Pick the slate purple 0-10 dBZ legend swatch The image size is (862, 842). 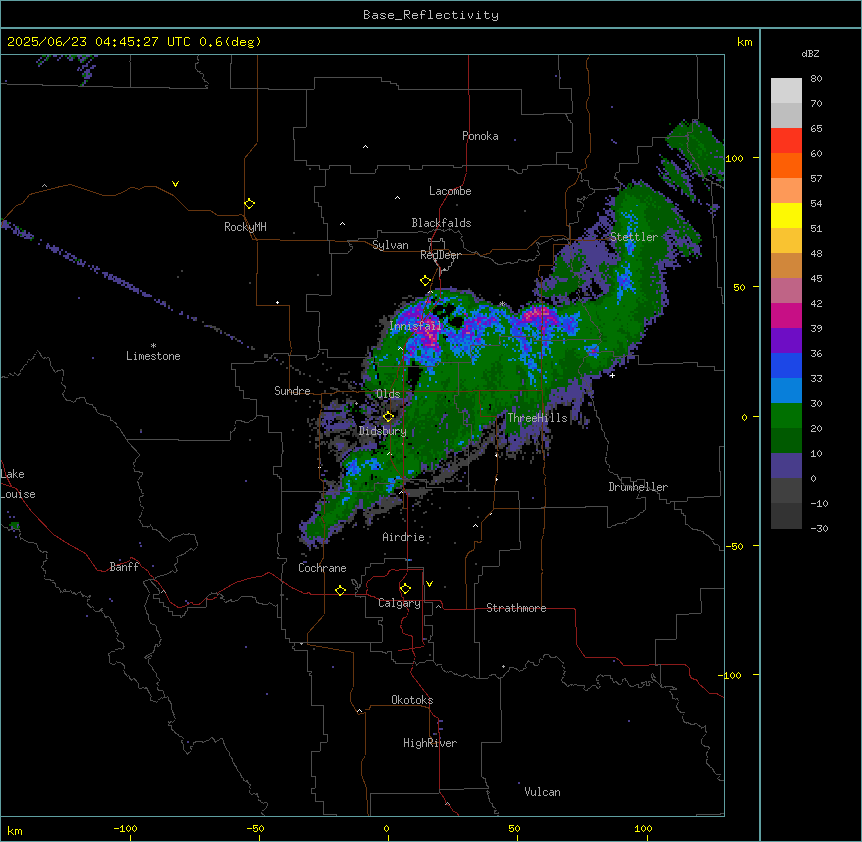[x=786, y=466]
